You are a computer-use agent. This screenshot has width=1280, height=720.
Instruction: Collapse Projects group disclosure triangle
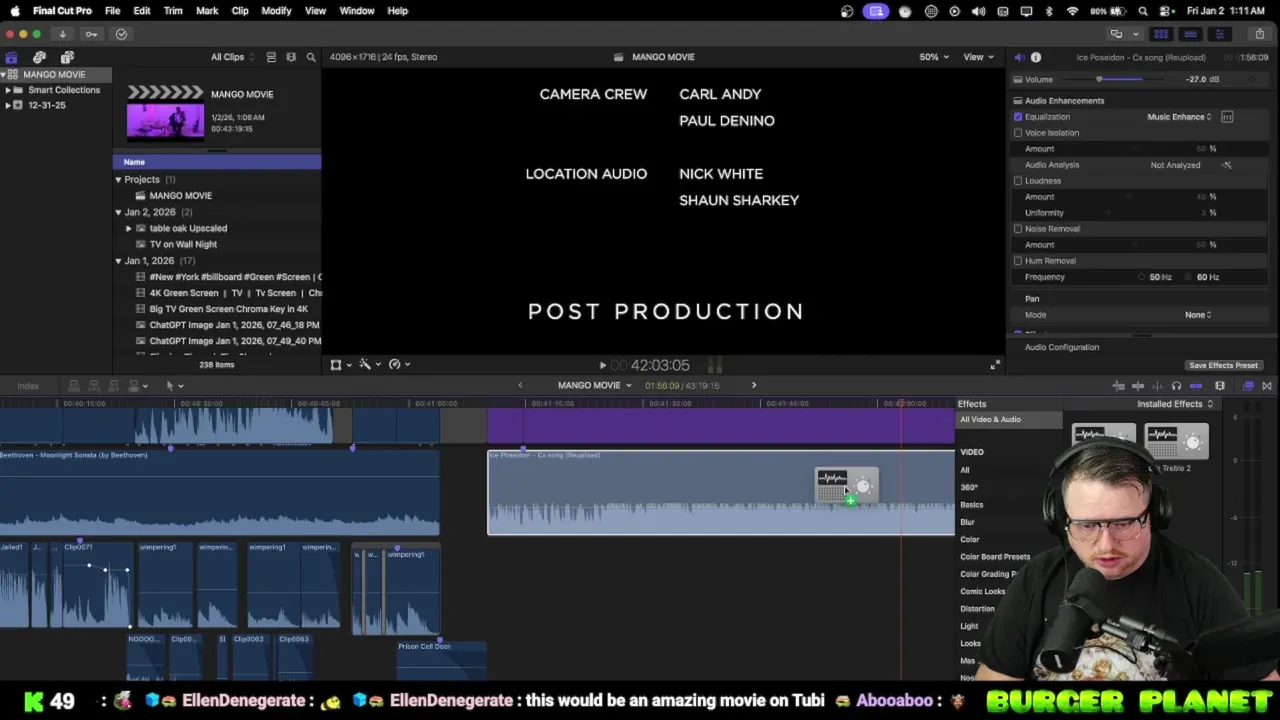tap(118, 180)
